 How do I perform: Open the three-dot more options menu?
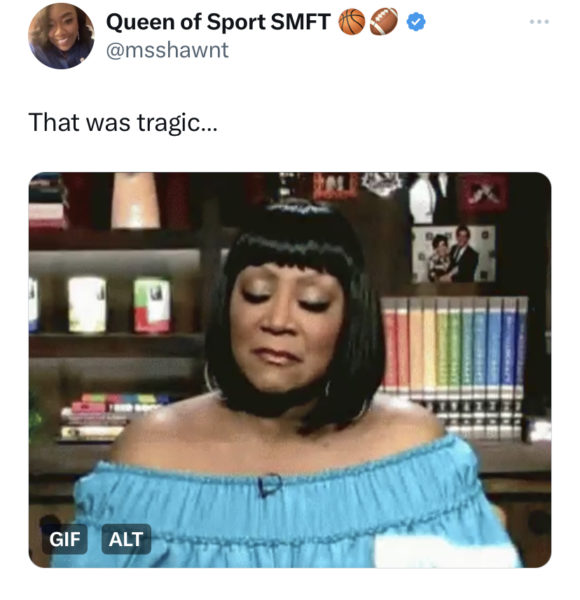[539, 22]
